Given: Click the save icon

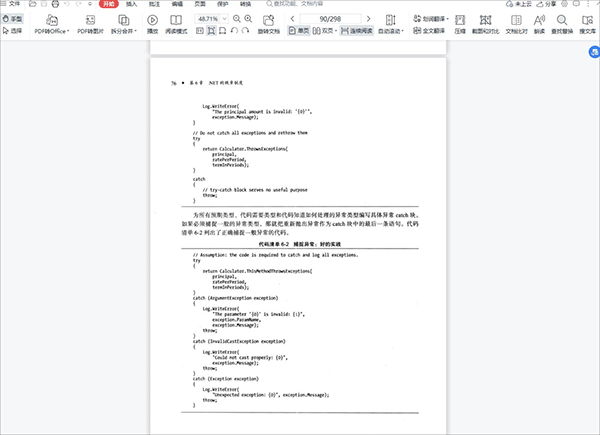Looking at the screenshot, I should tap(44, 4).
